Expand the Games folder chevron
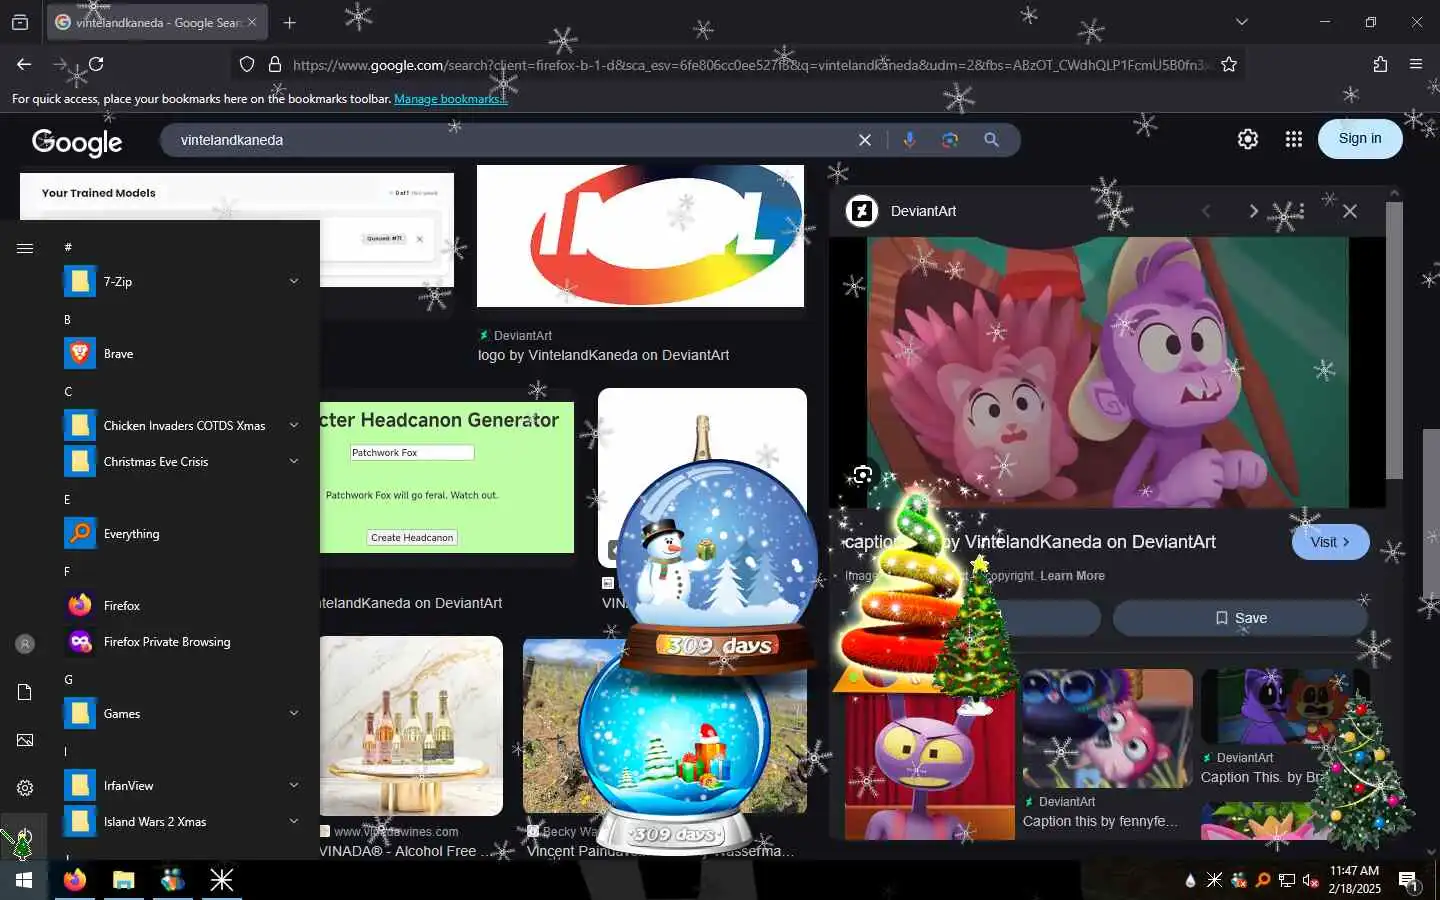The height and width of the screenshot is (900, 1440). (x=294, y=714)
